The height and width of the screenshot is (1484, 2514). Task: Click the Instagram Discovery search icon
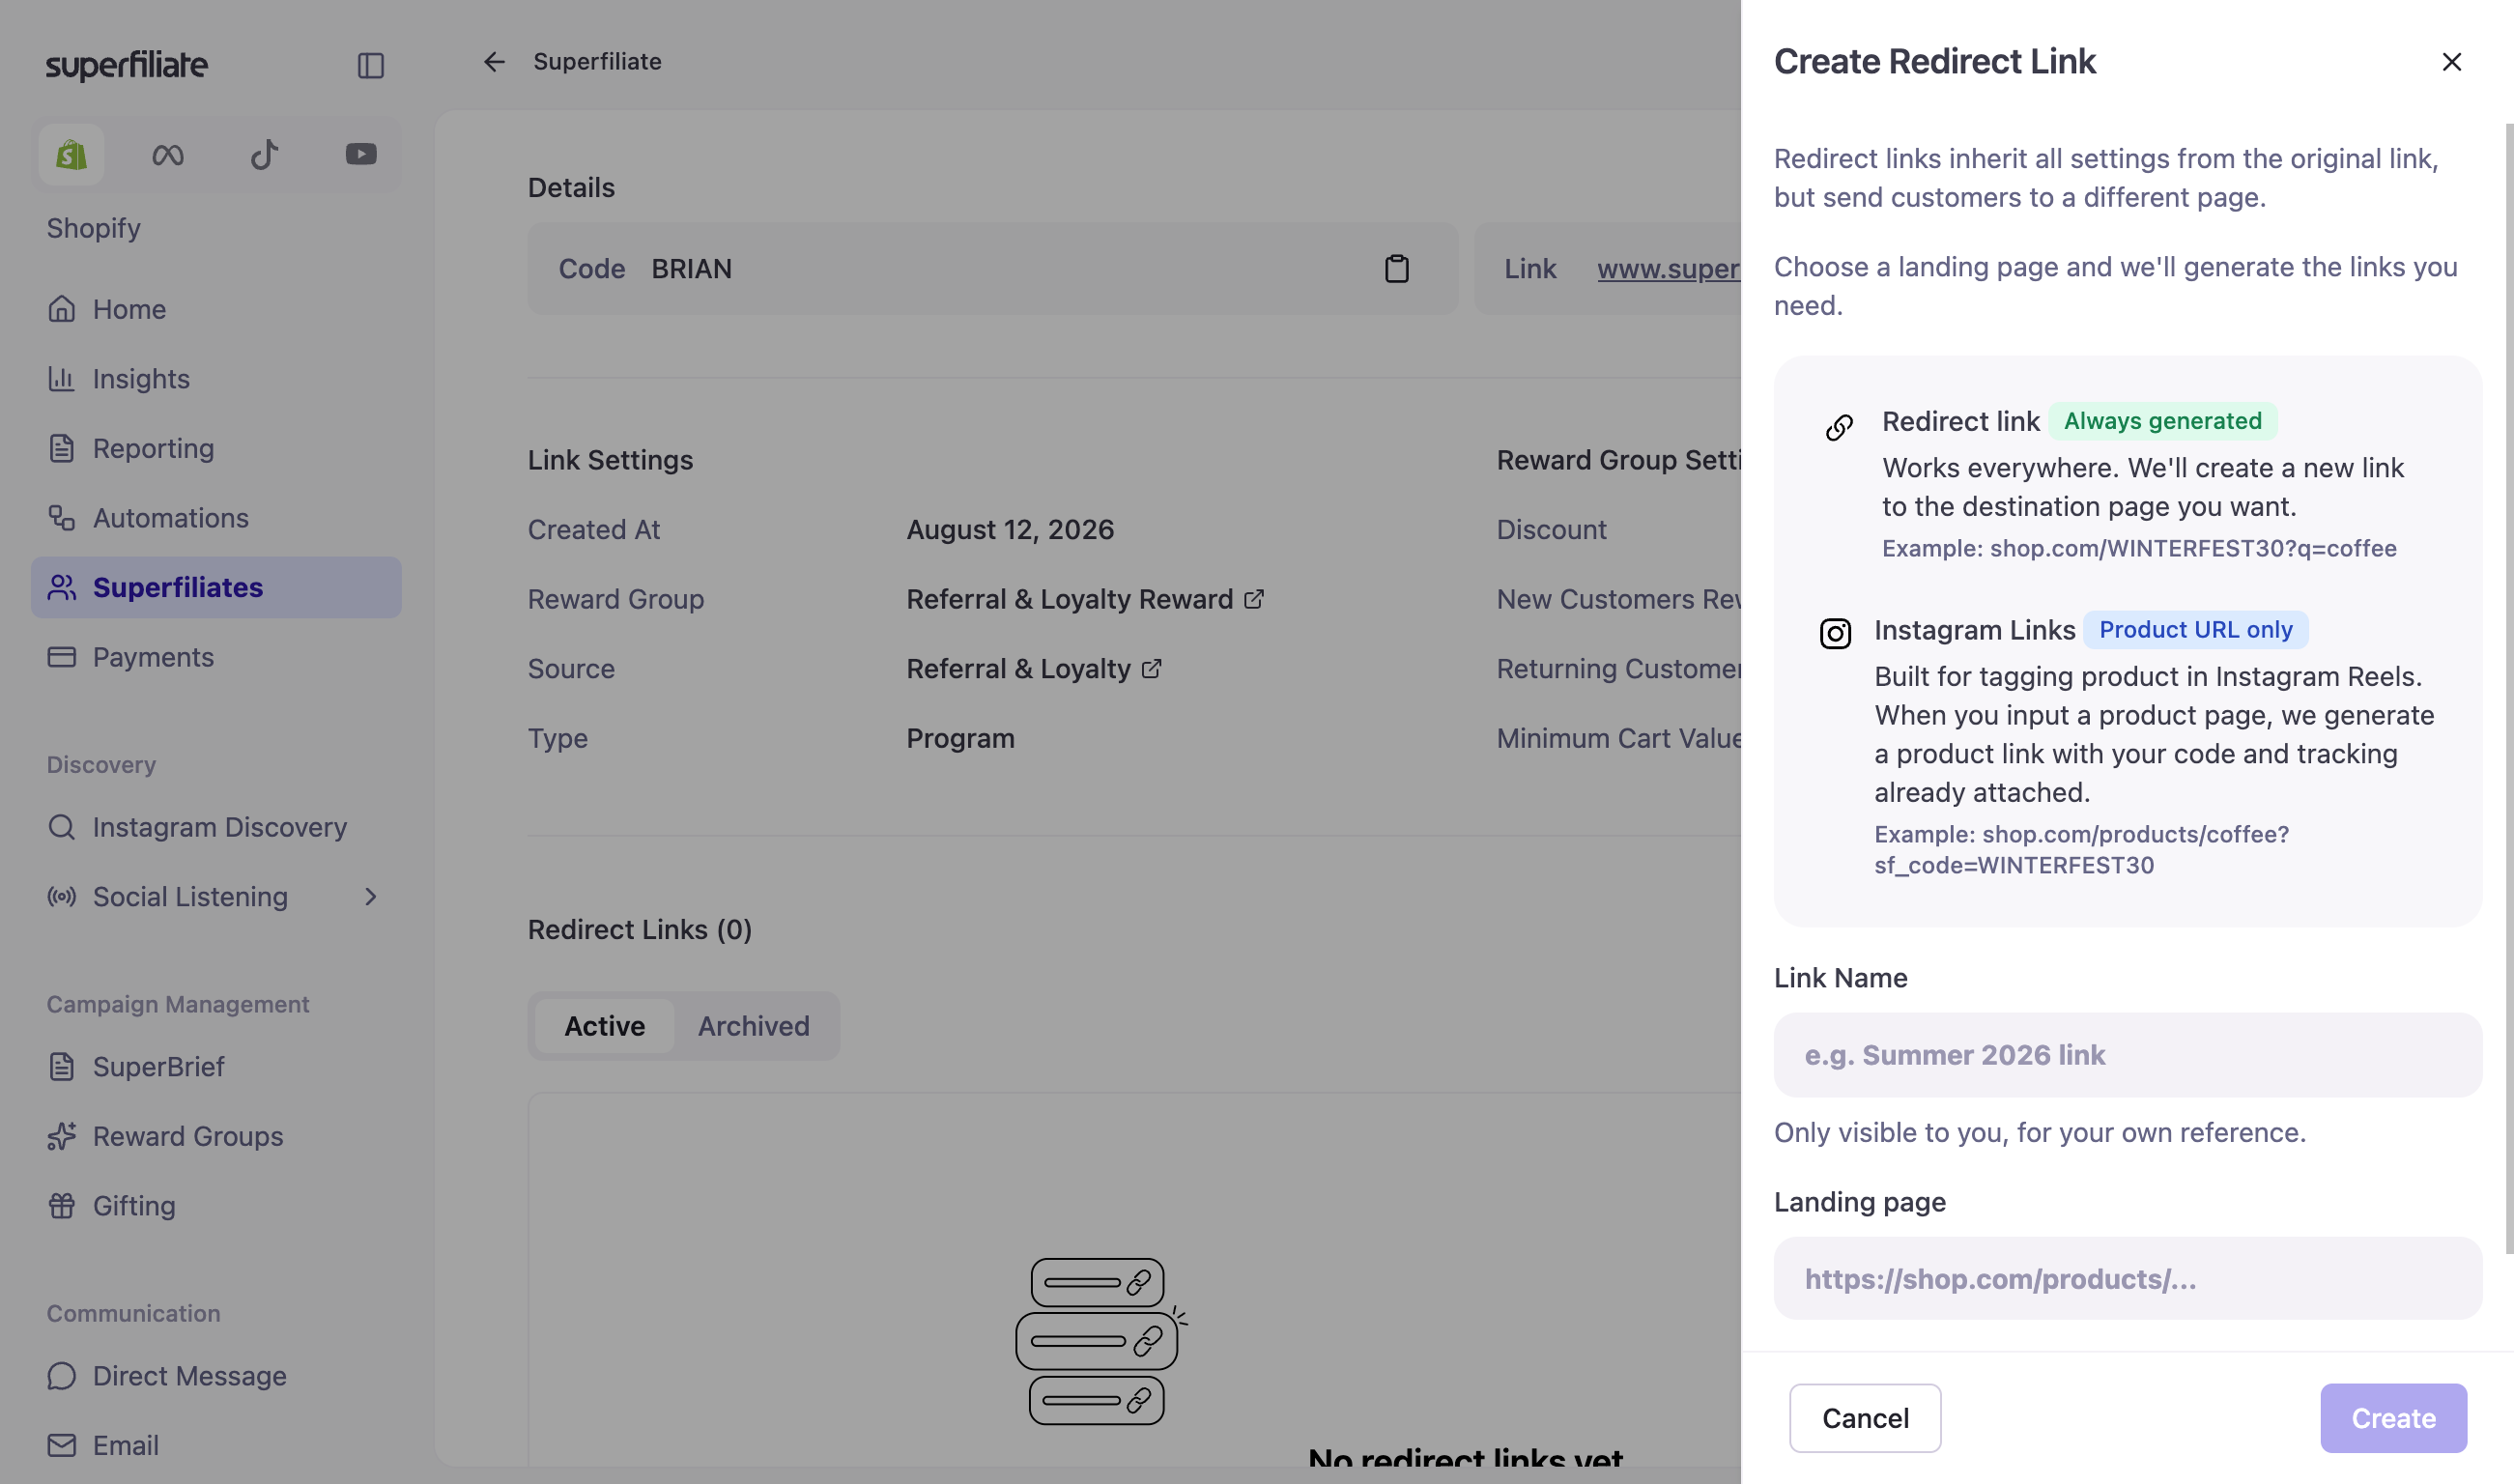[x=62, y=827]
